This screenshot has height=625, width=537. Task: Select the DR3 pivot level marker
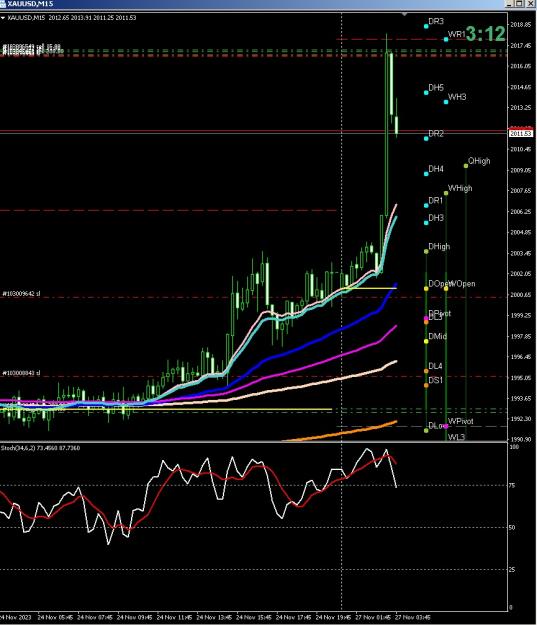click(426, 26)
